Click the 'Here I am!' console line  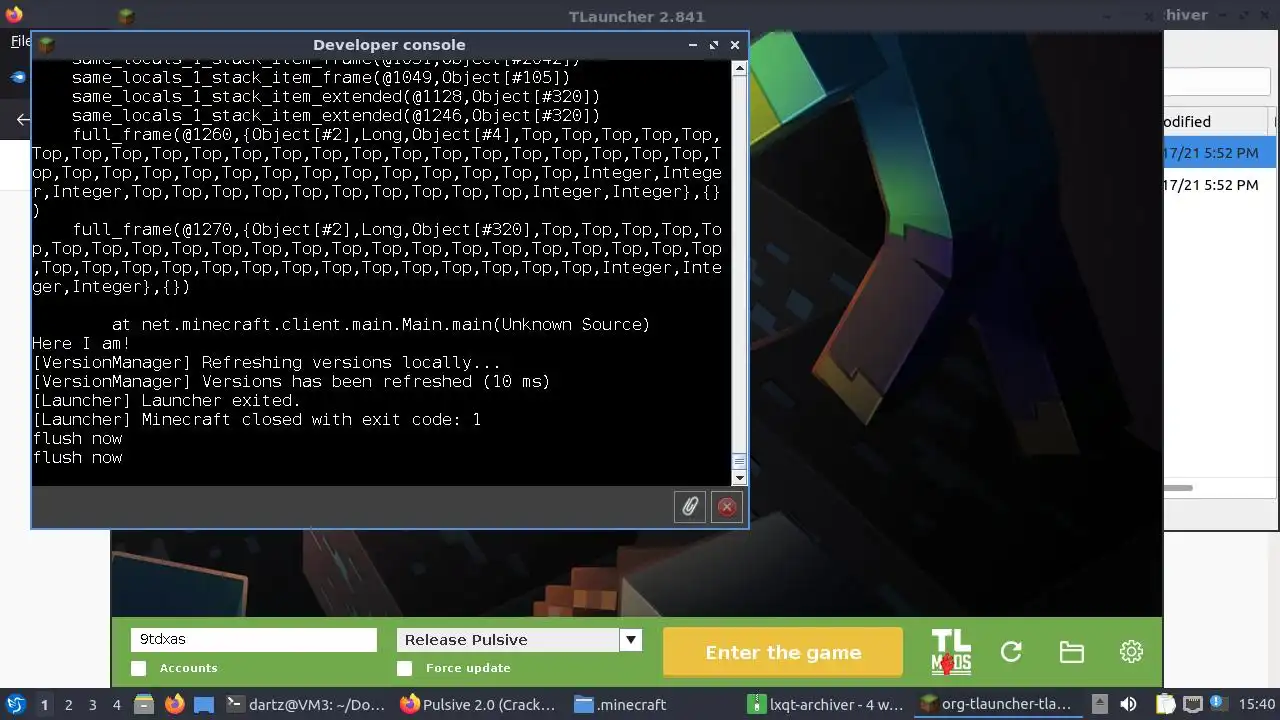[82, 344]
